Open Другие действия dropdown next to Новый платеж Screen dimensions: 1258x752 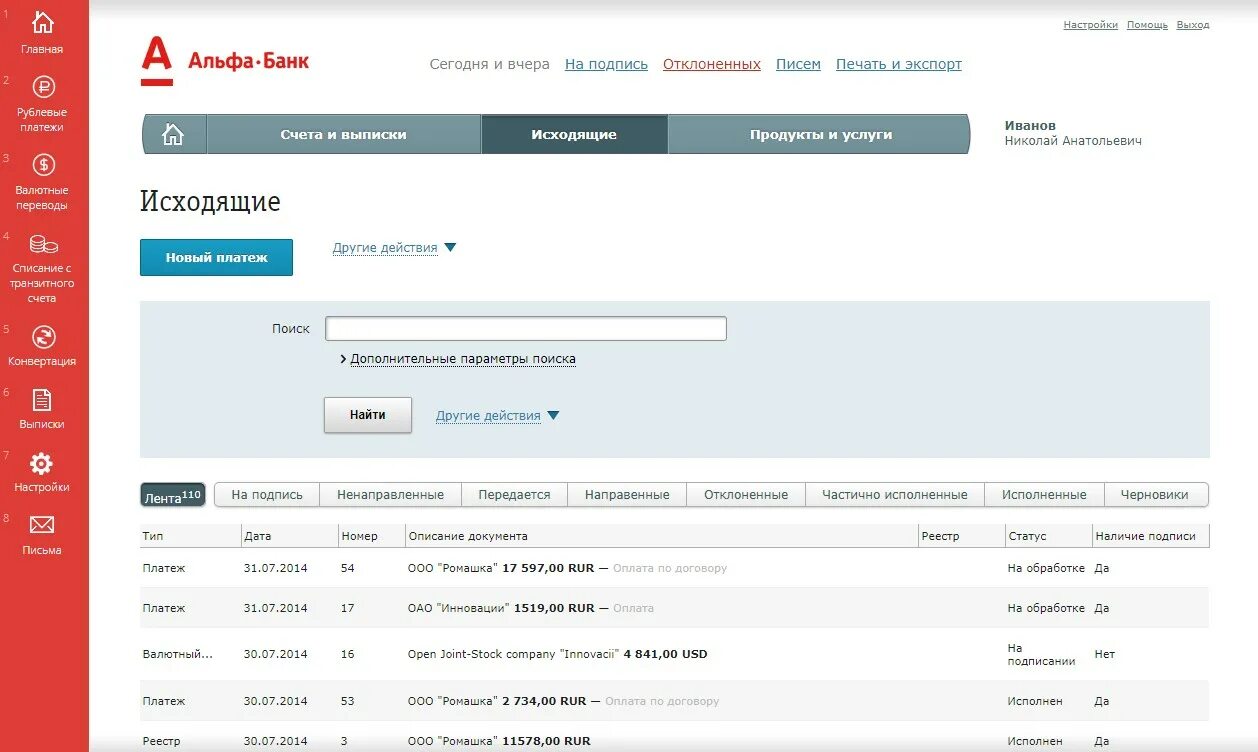click(x=394, y=248)
